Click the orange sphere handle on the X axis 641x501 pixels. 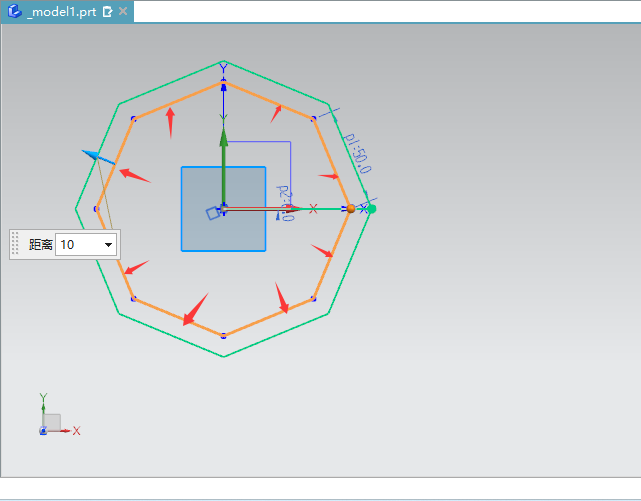pyautogui.click(x=351, y=209)
